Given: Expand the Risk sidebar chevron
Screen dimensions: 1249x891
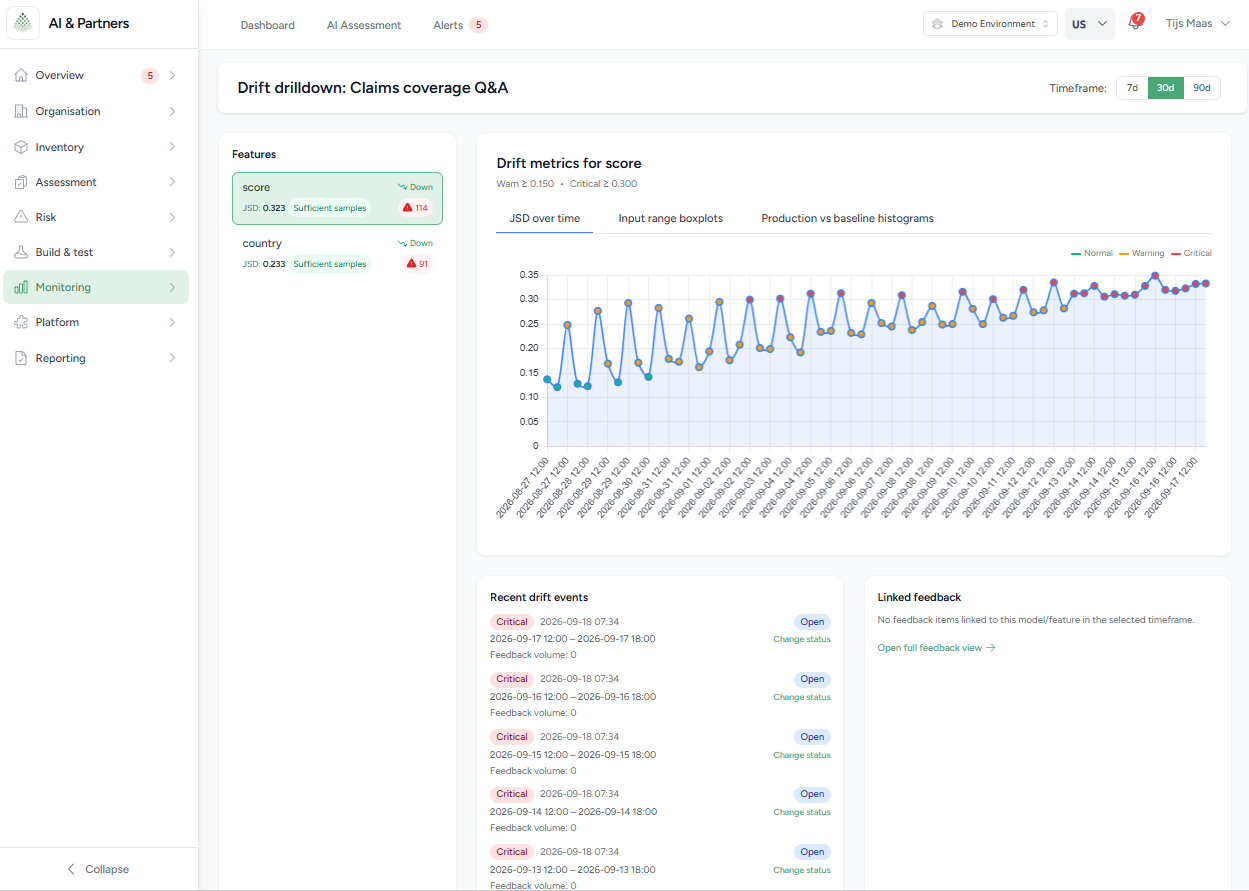Looking at the screenshot, I should coord(172,217).
